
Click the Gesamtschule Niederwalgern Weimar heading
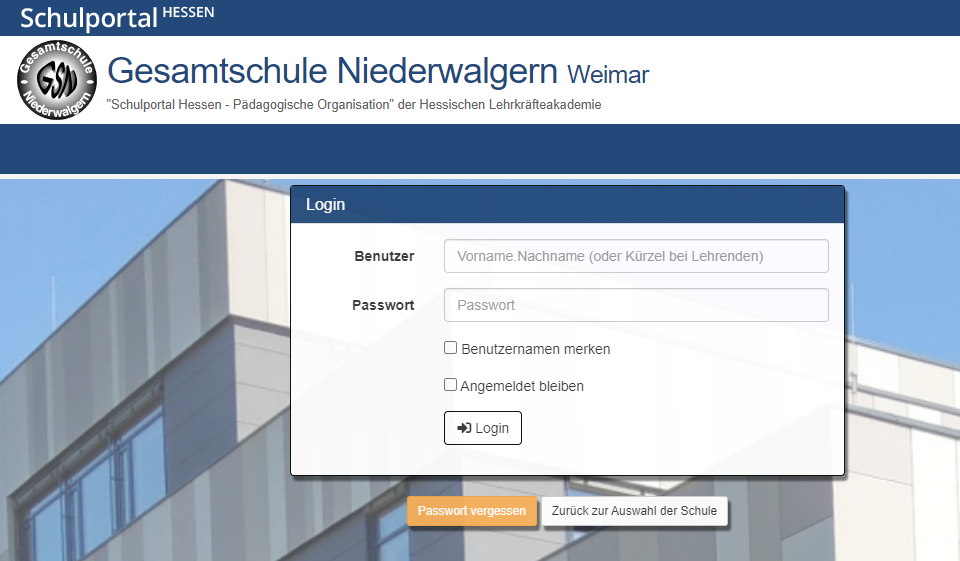(x=378, y=71)
